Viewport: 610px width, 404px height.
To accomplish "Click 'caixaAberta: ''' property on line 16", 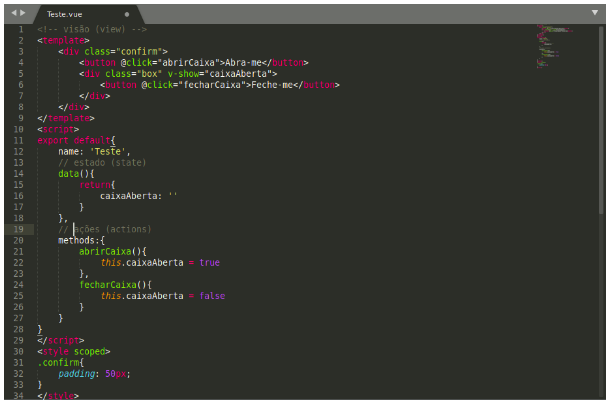I will pos(138,196).
